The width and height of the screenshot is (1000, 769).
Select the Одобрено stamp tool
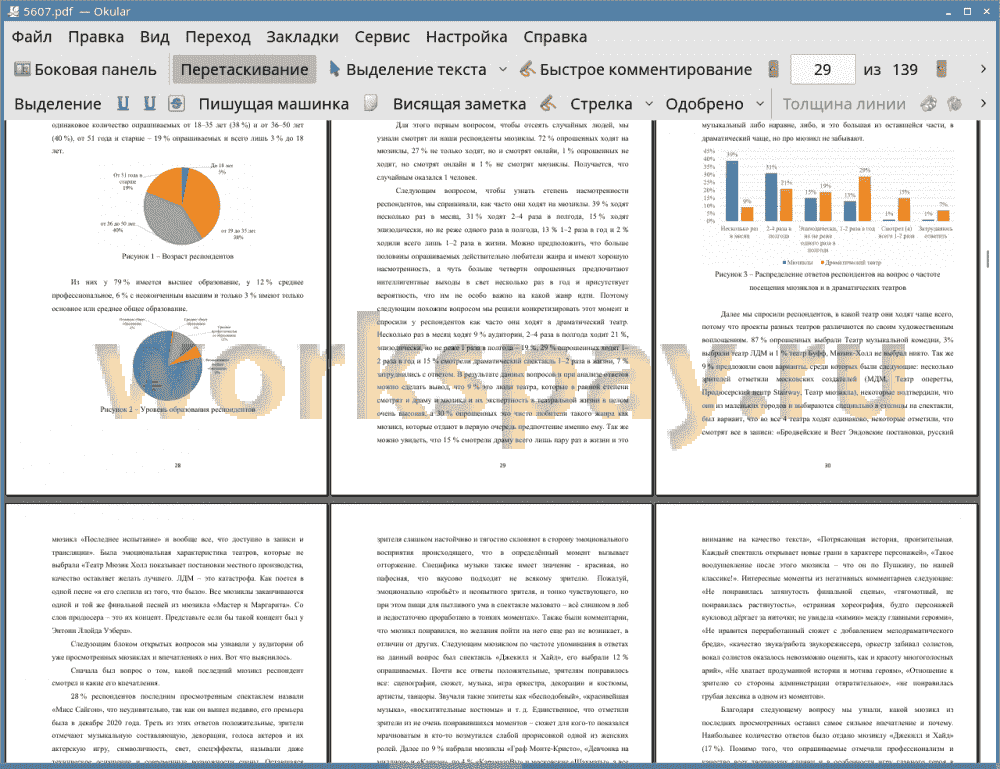[x=704, y=104]
